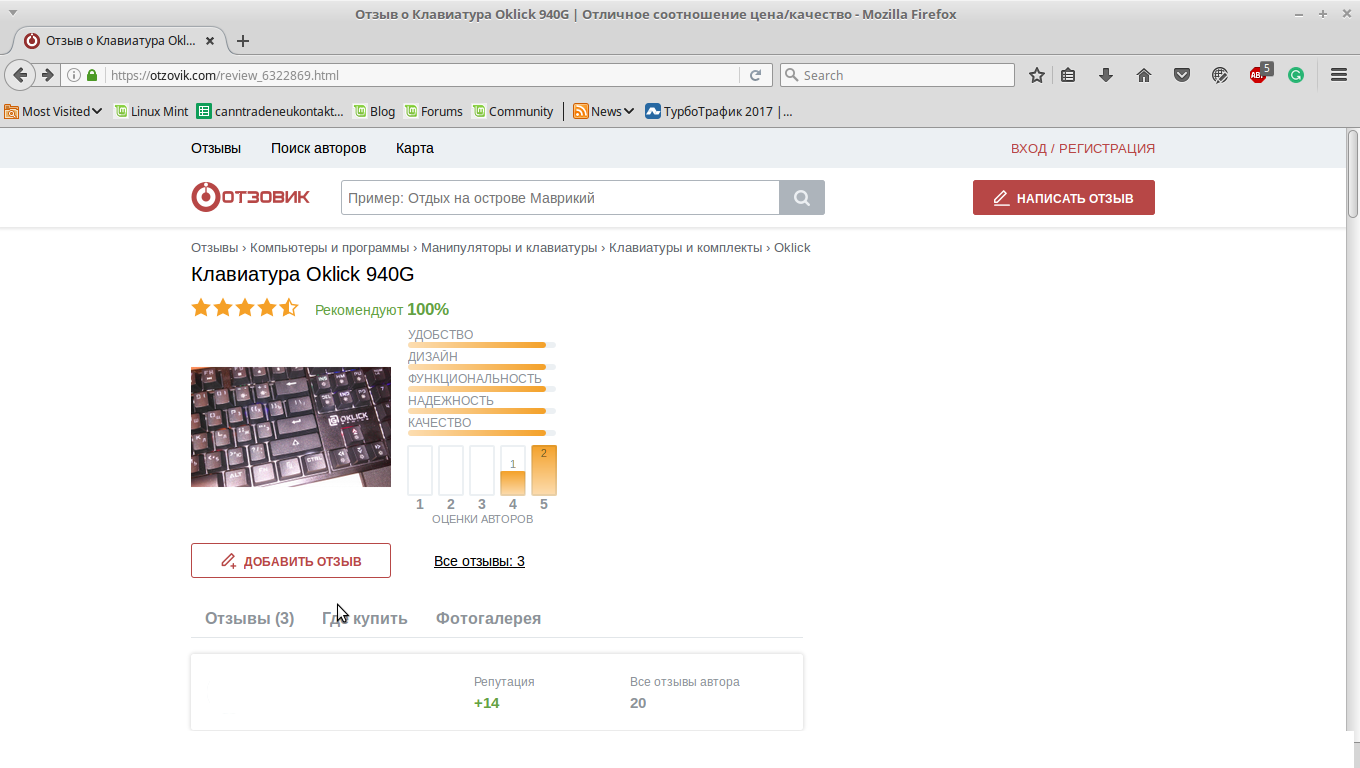The image size is (1360, 768).
Task: Click the reputation value +14
Action: 487,703
